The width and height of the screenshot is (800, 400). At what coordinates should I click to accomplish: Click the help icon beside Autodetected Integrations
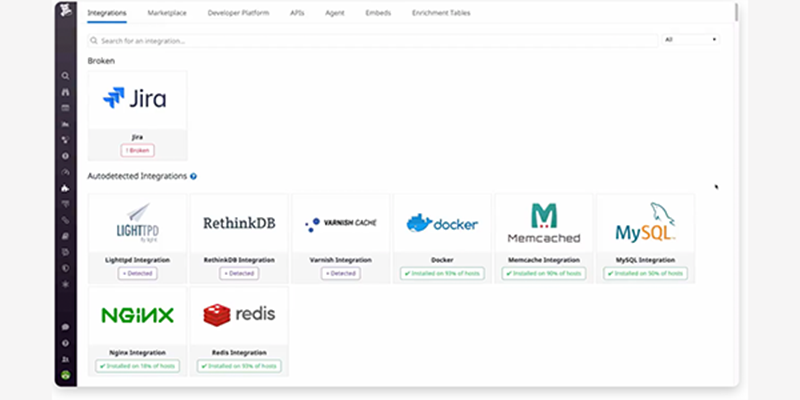[193, 177]
